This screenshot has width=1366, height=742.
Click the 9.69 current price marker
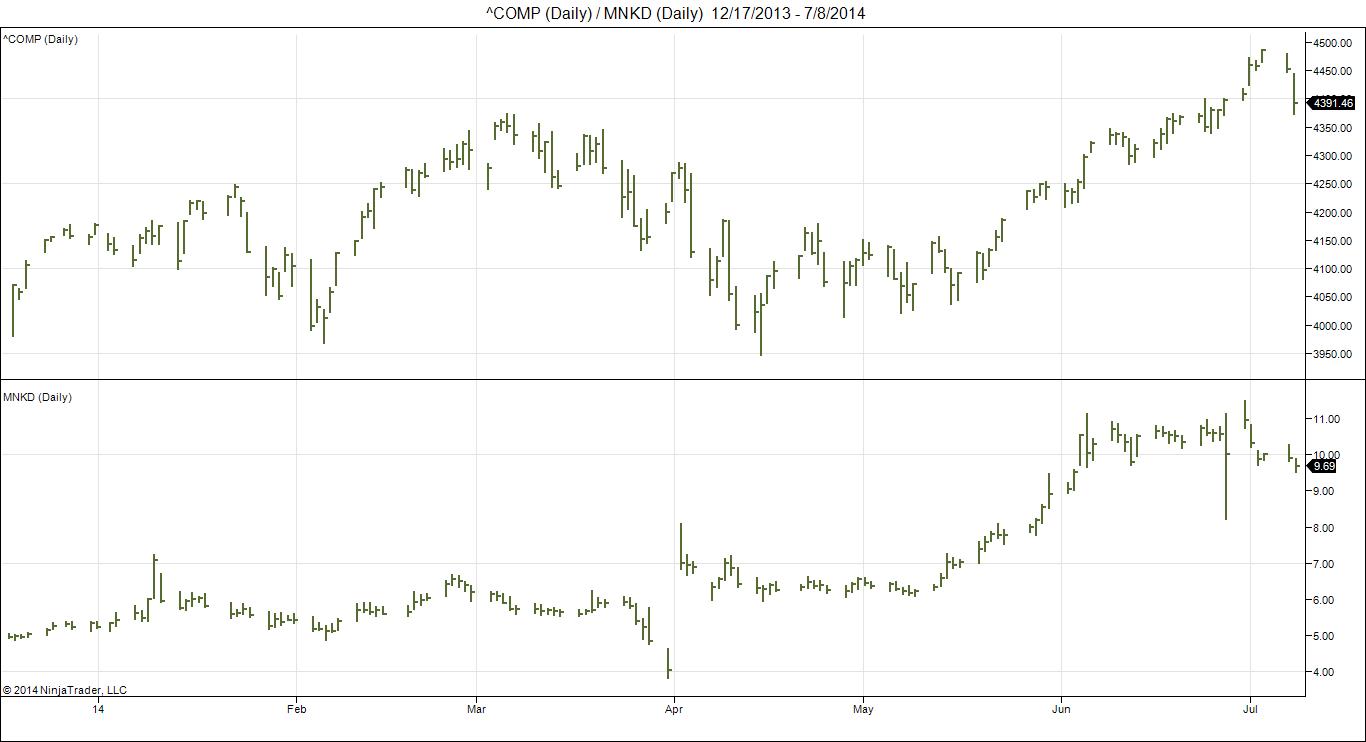[1323, 466]
